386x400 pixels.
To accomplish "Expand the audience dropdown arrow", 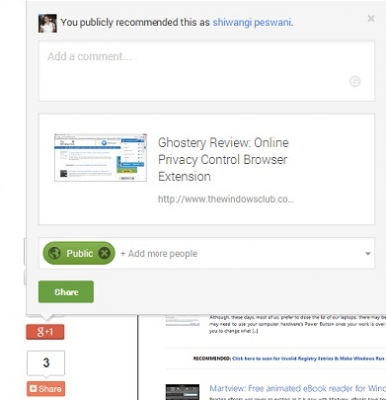I will [x=368, y=254].
